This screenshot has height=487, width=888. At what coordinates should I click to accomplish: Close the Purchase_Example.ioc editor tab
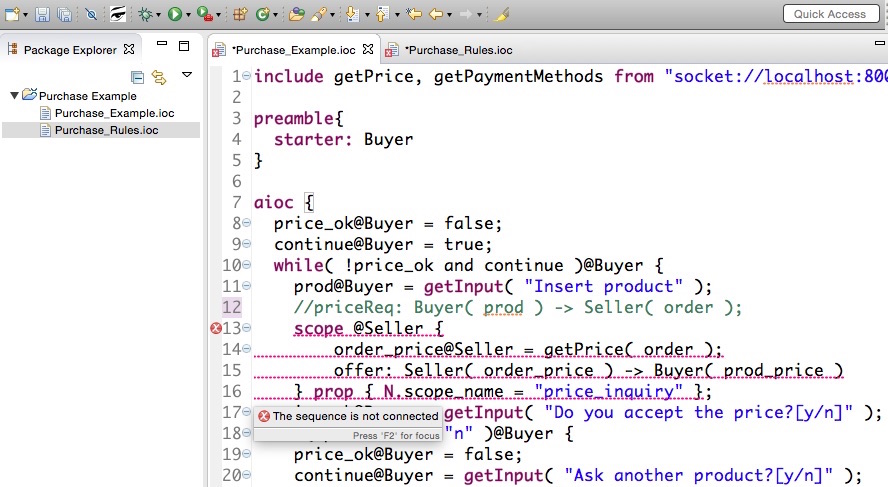(x=368, y=49)
